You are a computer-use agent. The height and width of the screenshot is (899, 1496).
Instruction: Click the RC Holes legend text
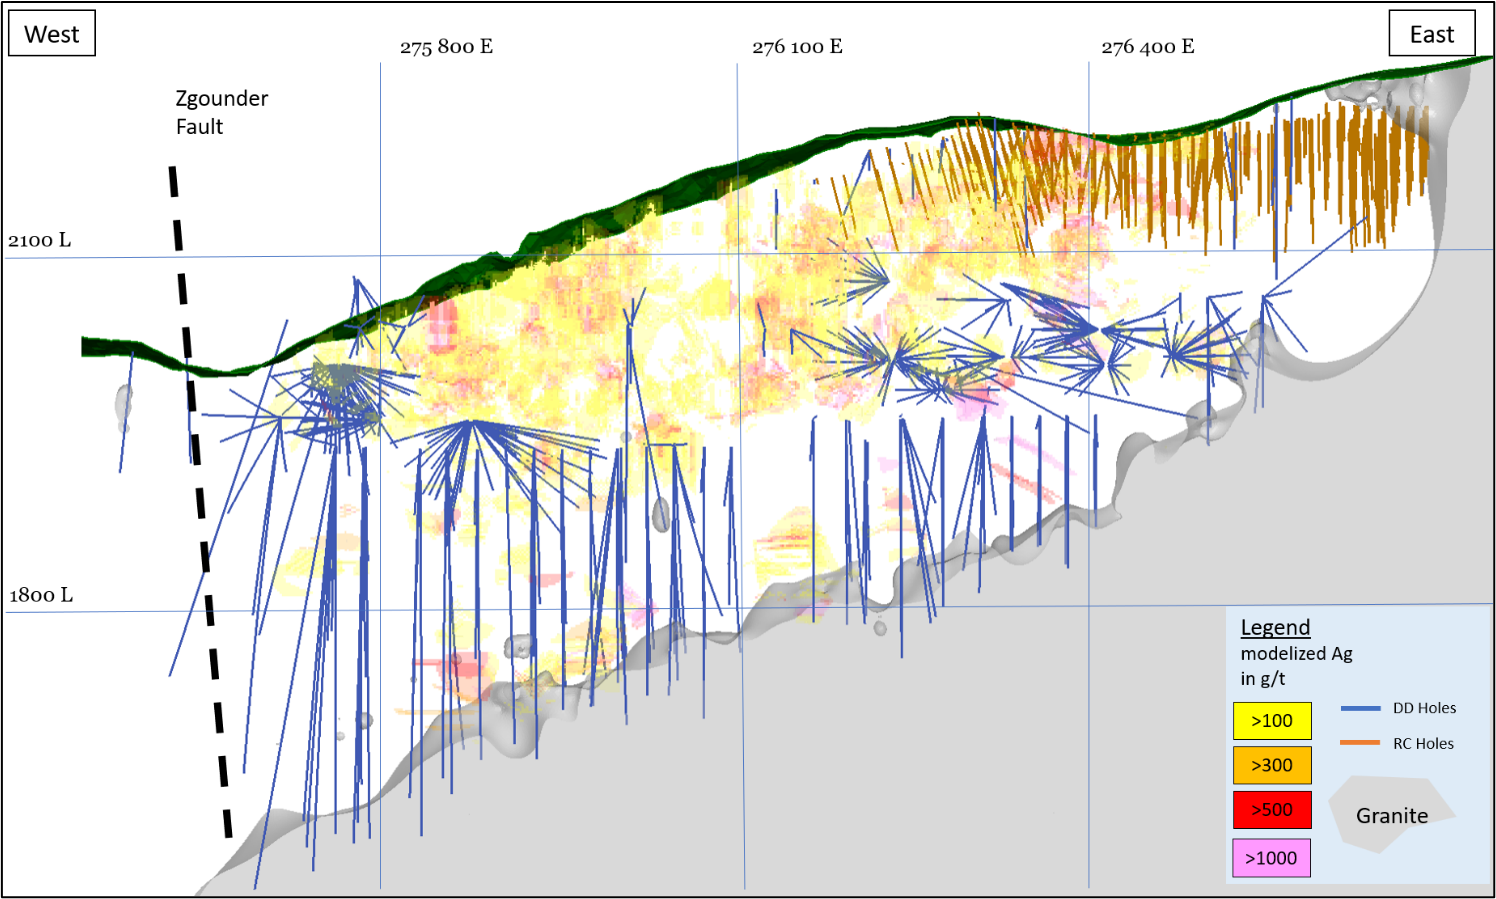click(x=1423, y=743)
